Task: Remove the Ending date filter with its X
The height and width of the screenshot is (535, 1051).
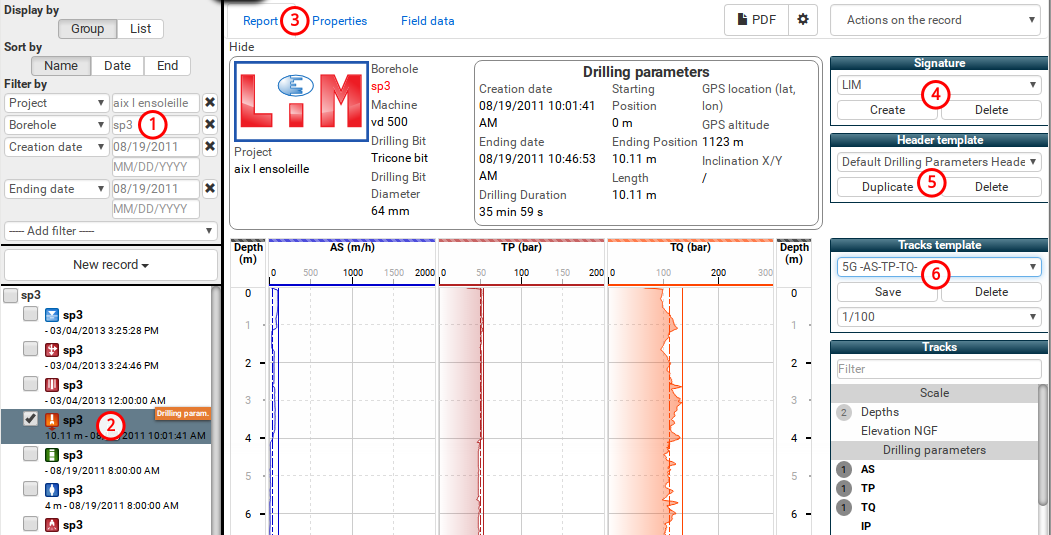Action: [210, 189]
